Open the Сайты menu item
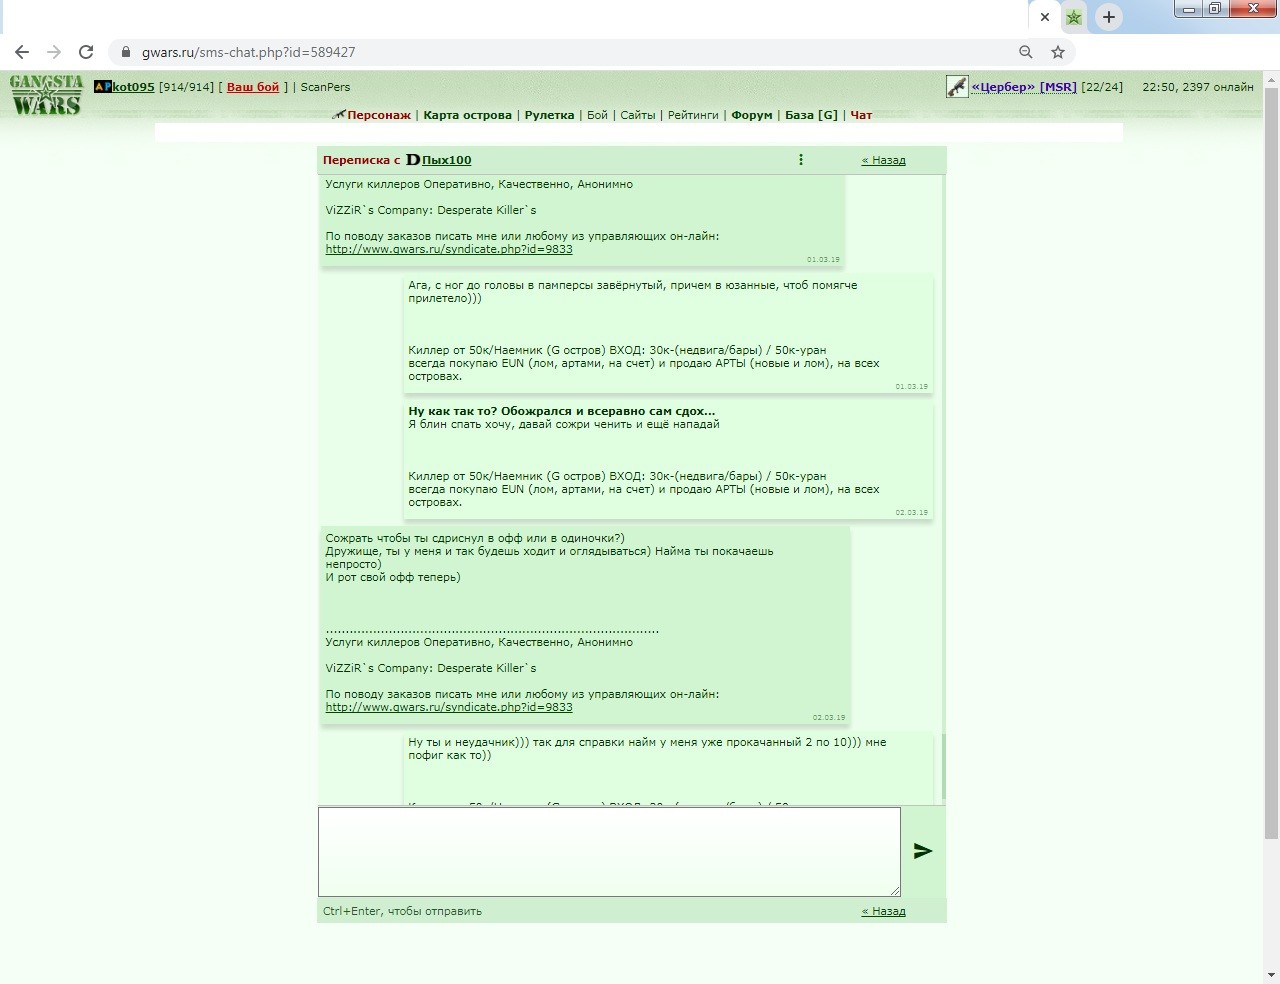1280x984 pixels. (638, 115)
